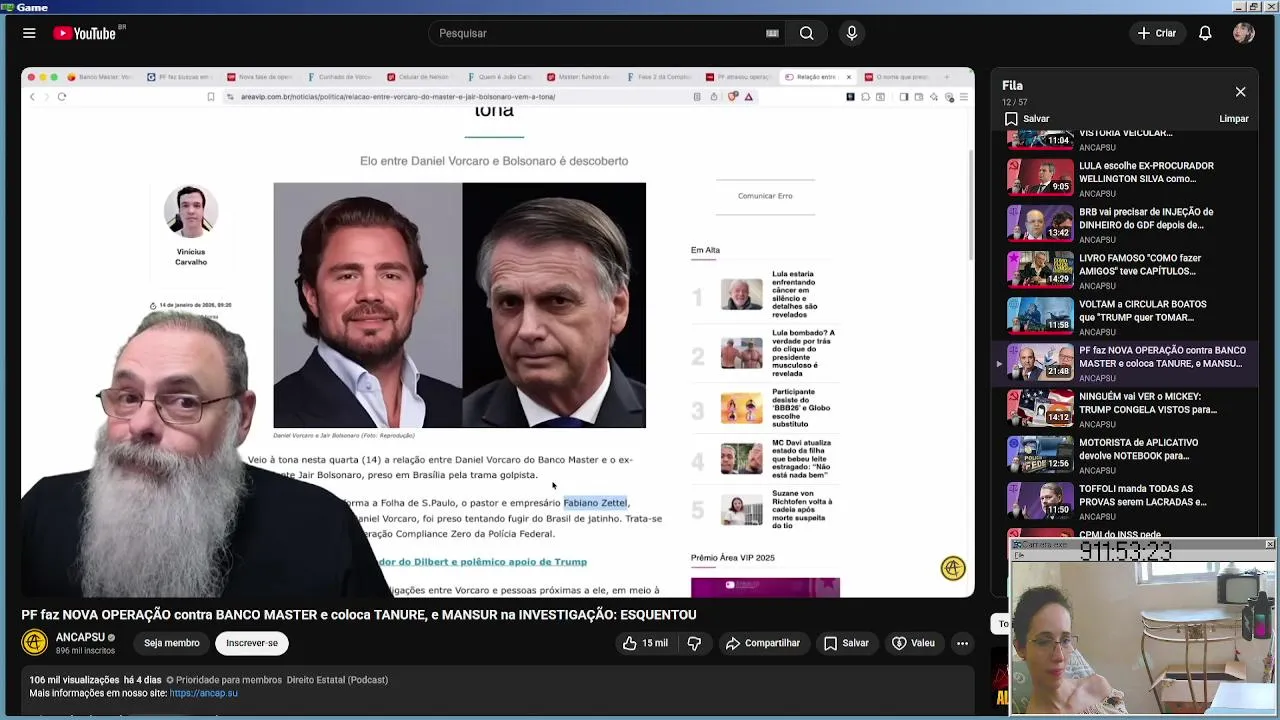Open ANCAPSU channel name link

[80, 637]
